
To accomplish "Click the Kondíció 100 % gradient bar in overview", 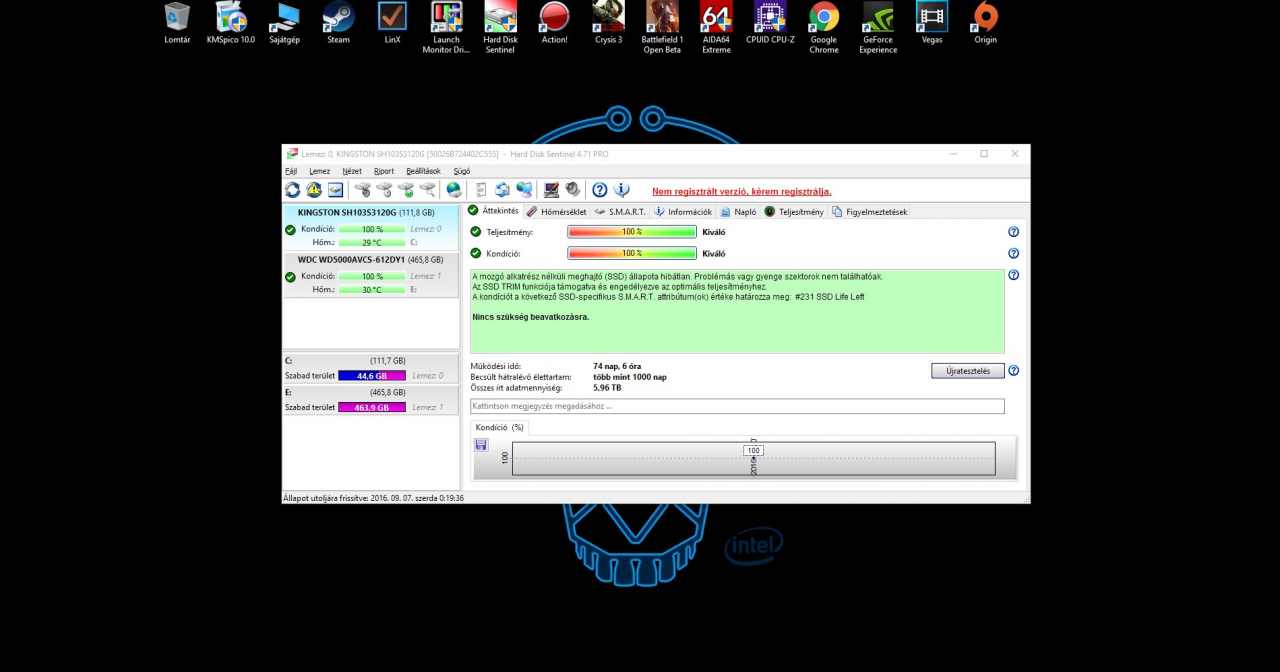I will click(x=632, y=254).
